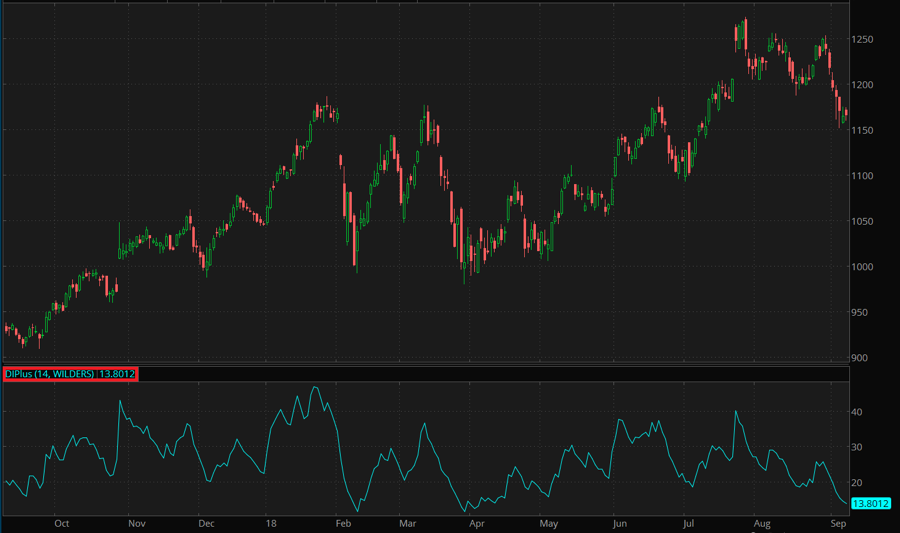The height and width of the screenshot is (533, 900).
Task: Select the Apr label on time axis
Action: coord(477,523)
